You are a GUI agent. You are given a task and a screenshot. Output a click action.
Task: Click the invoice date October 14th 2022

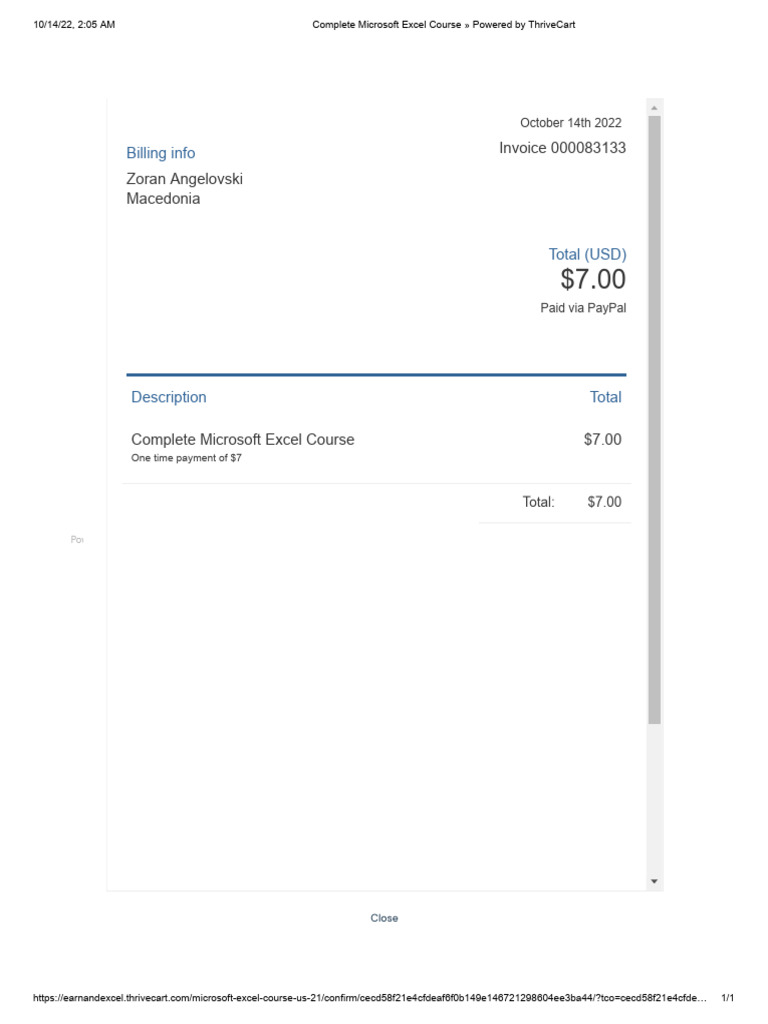(x=570, y=123)
